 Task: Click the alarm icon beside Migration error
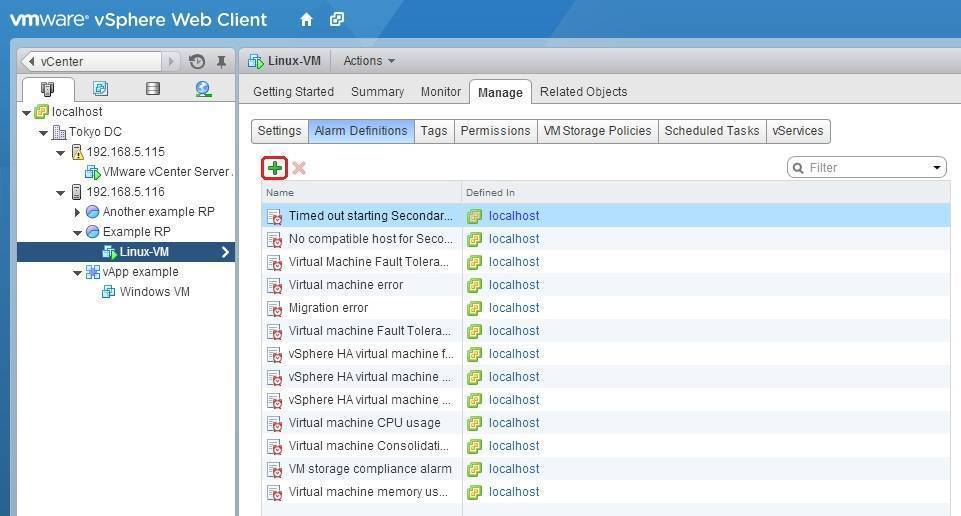pyautogui.click(x=275, y=308)
